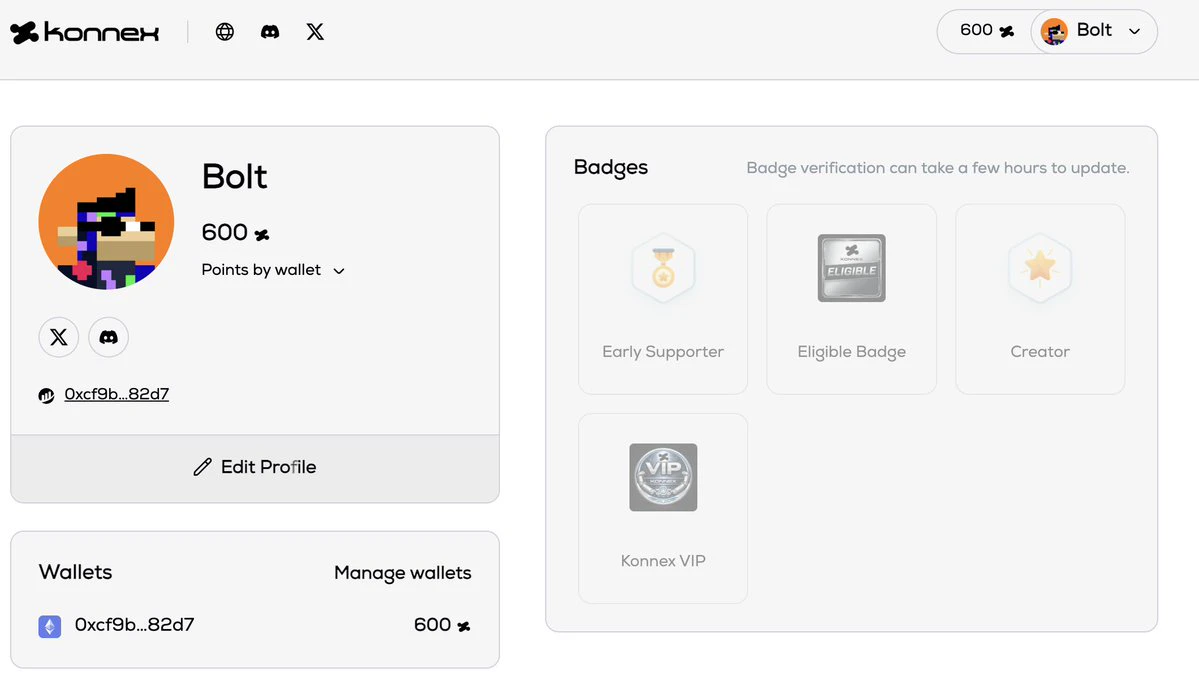This screenshot has width=1199, height=689.
Task: Click the Ethereum icon in Wallets card
Action: 50,626
